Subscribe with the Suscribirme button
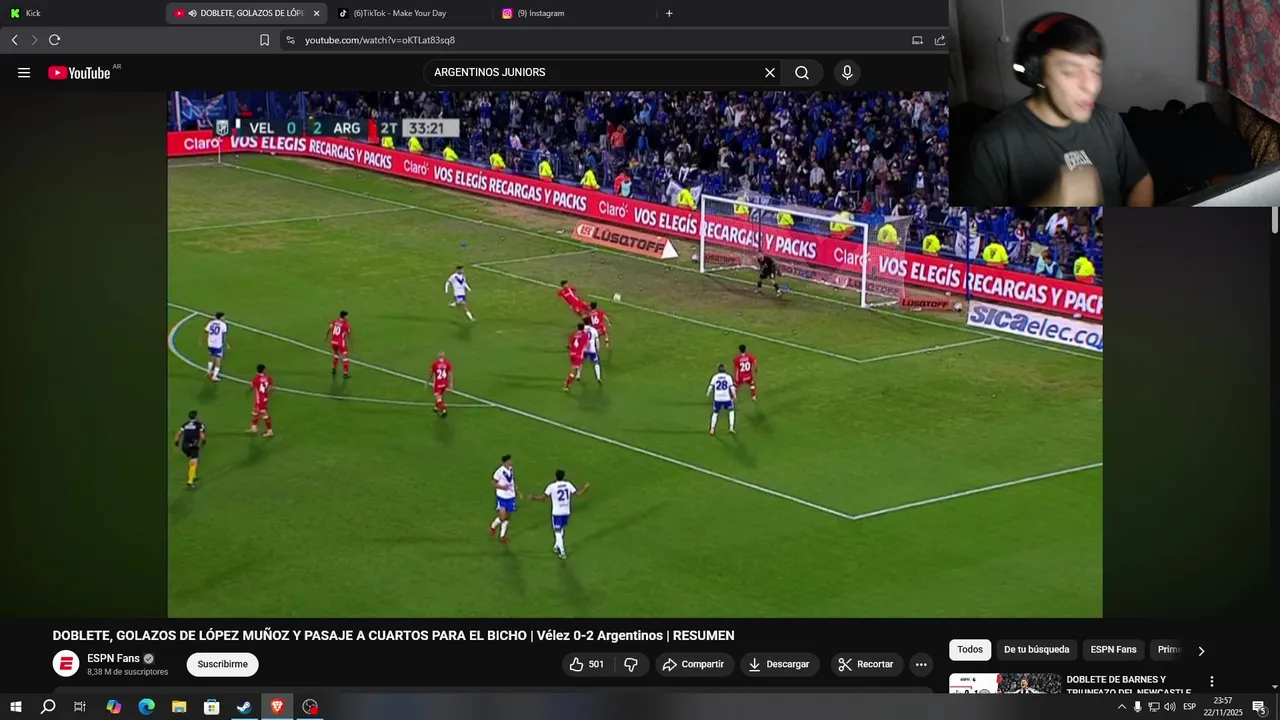 (222, 664)
